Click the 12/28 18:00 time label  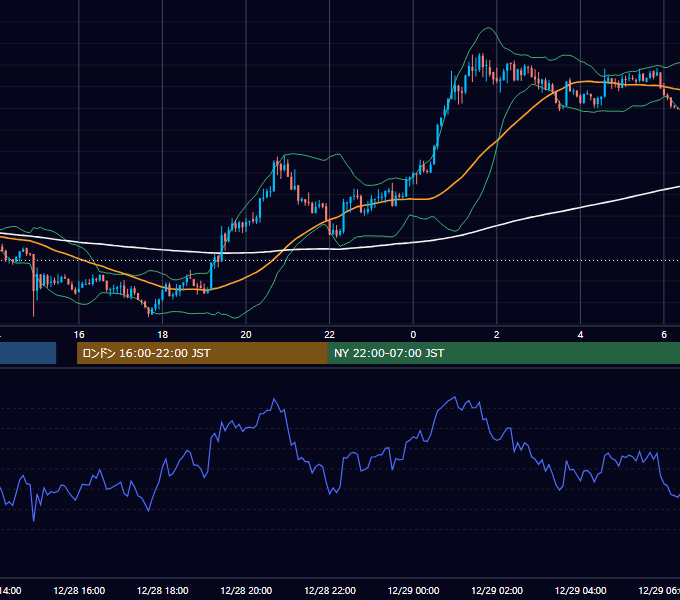click(x=163, y=590)
